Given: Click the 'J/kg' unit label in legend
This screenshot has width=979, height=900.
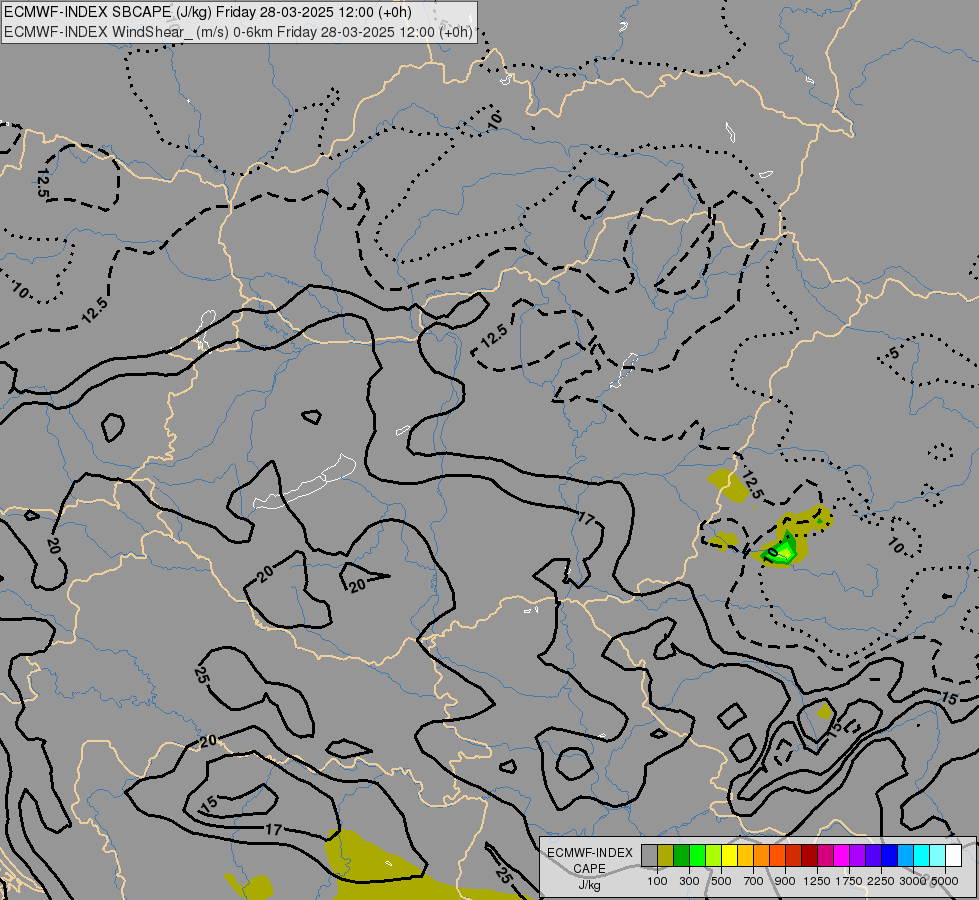Looking at the screenshot, I should tap(590, 885).
